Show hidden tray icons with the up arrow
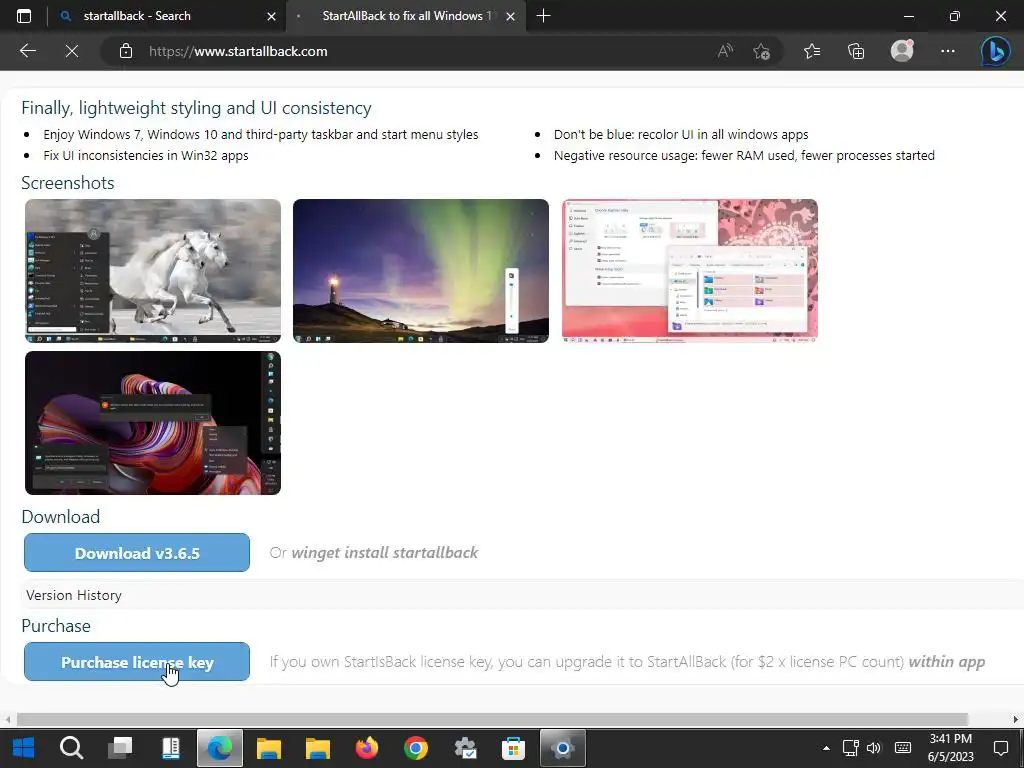The image size is (1024, 768). (x=826, y=748)
